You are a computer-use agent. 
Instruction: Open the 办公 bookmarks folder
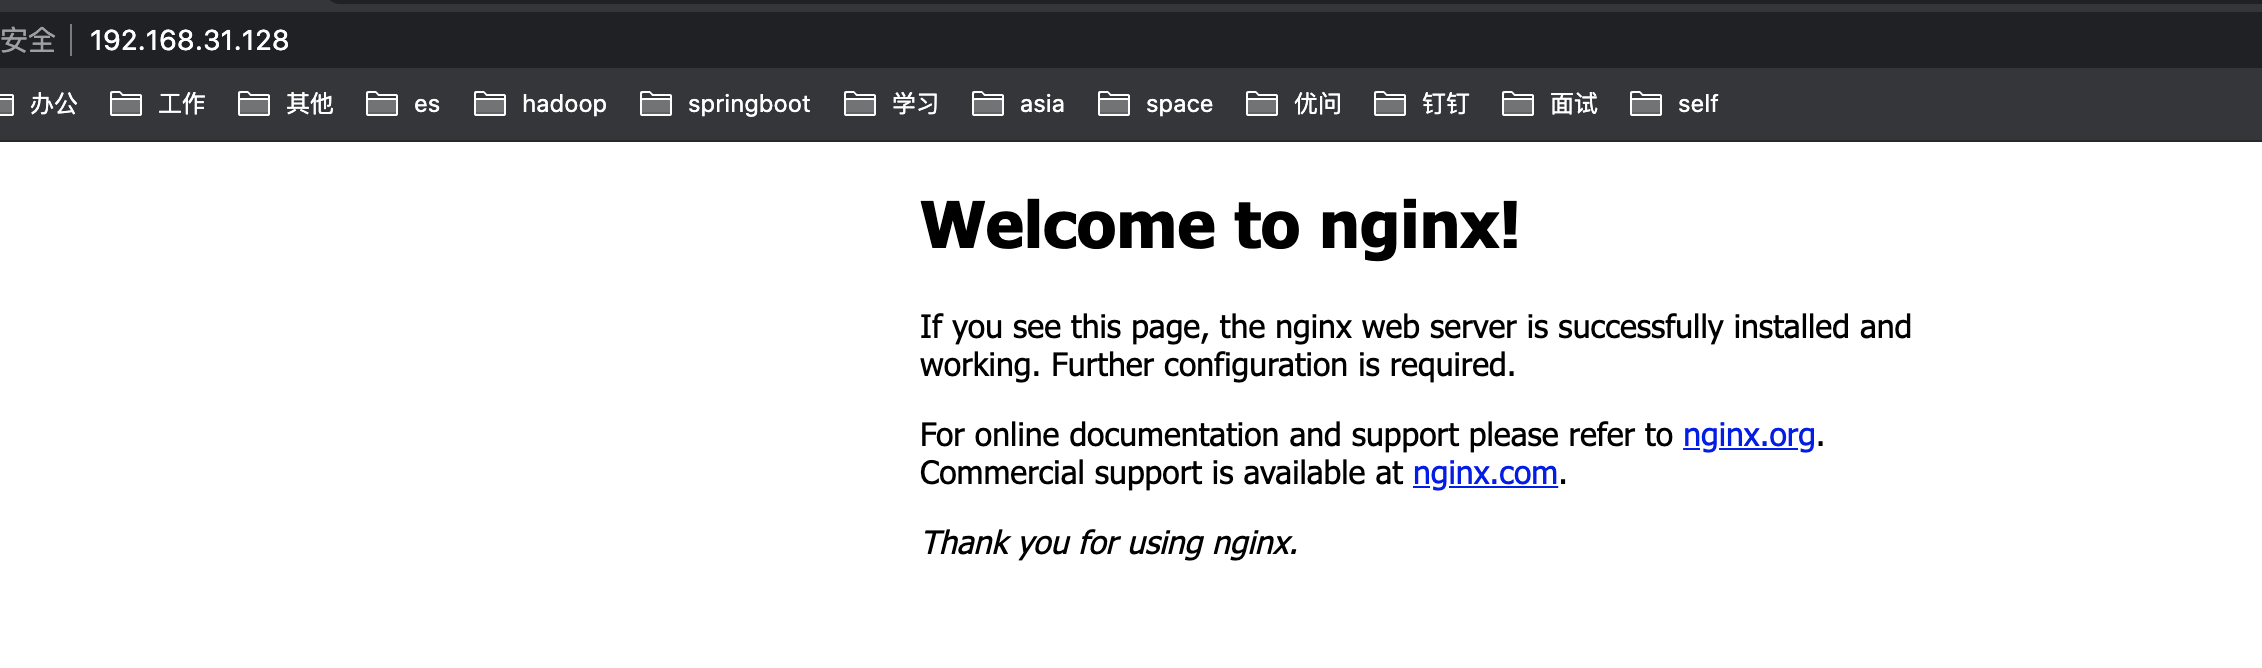pyautogui.click(x=40, y=104)
